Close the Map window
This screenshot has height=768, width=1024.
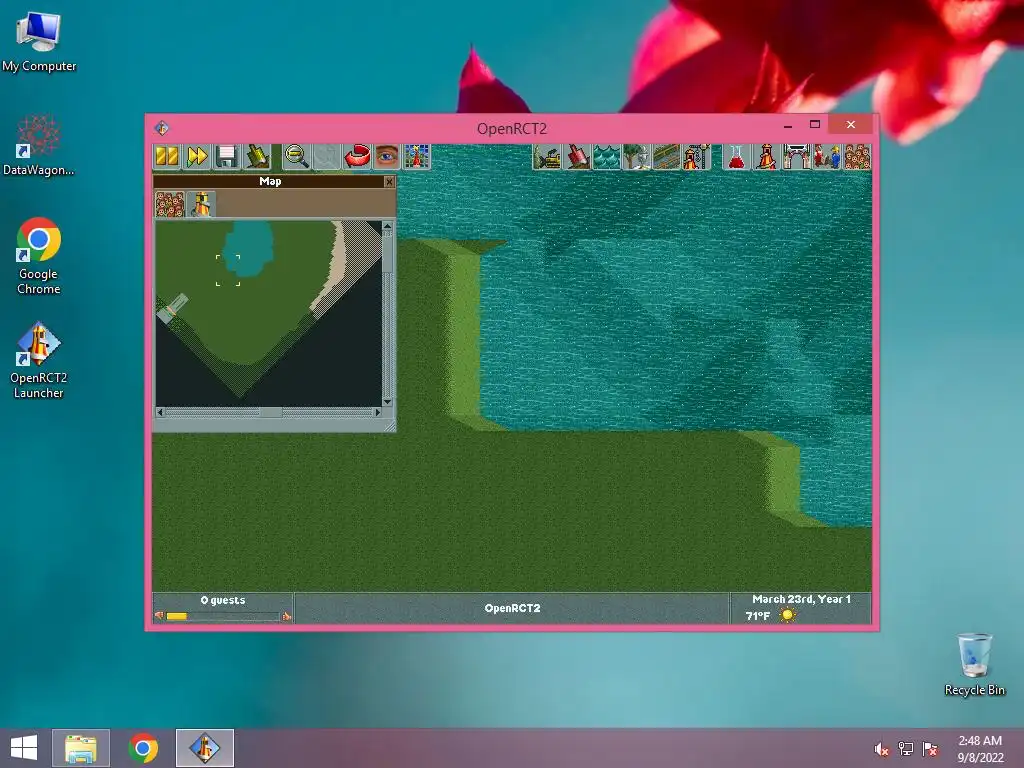pos(389,182)
